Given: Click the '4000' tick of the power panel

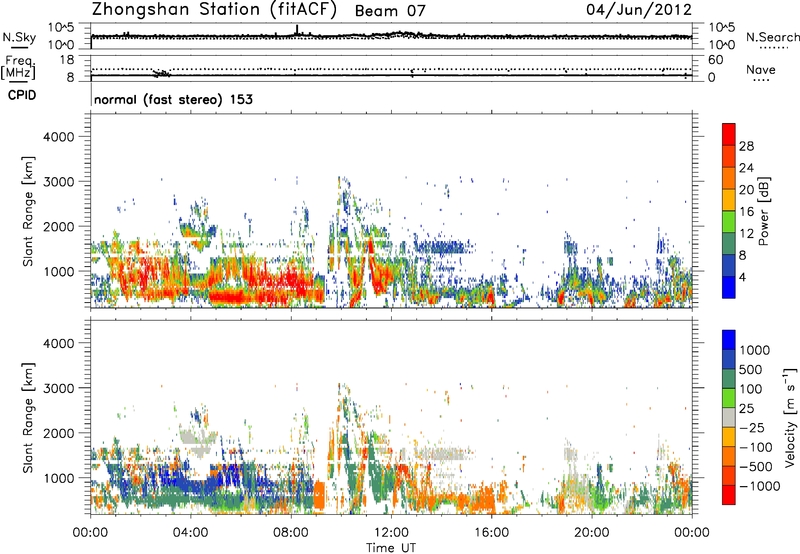Looking at the screenshot, I should (x=59, y=137).
